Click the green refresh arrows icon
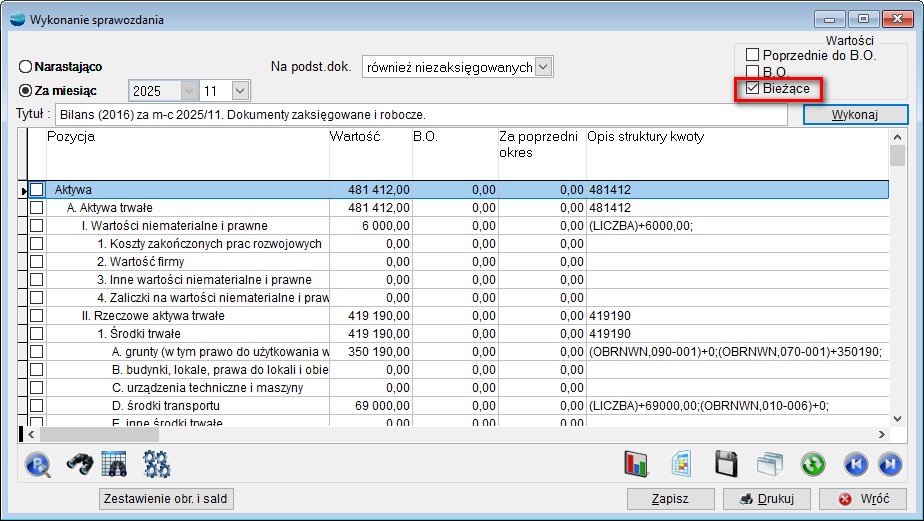This screenshot has width=924, height=521. (x=813, y=465)
